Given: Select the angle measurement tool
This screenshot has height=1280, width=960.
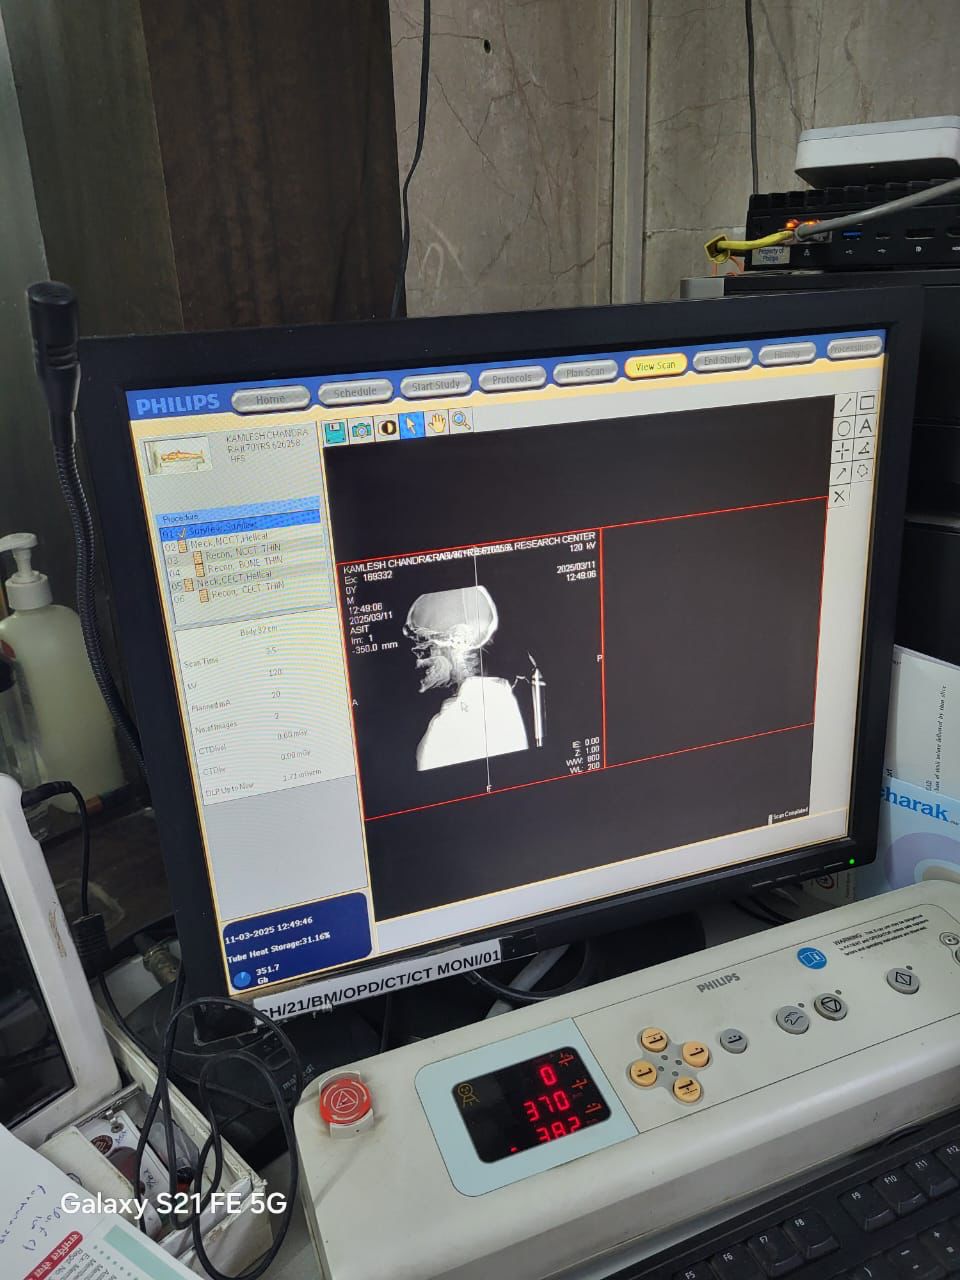Looking at the screenshot, I should coord(865,448).
